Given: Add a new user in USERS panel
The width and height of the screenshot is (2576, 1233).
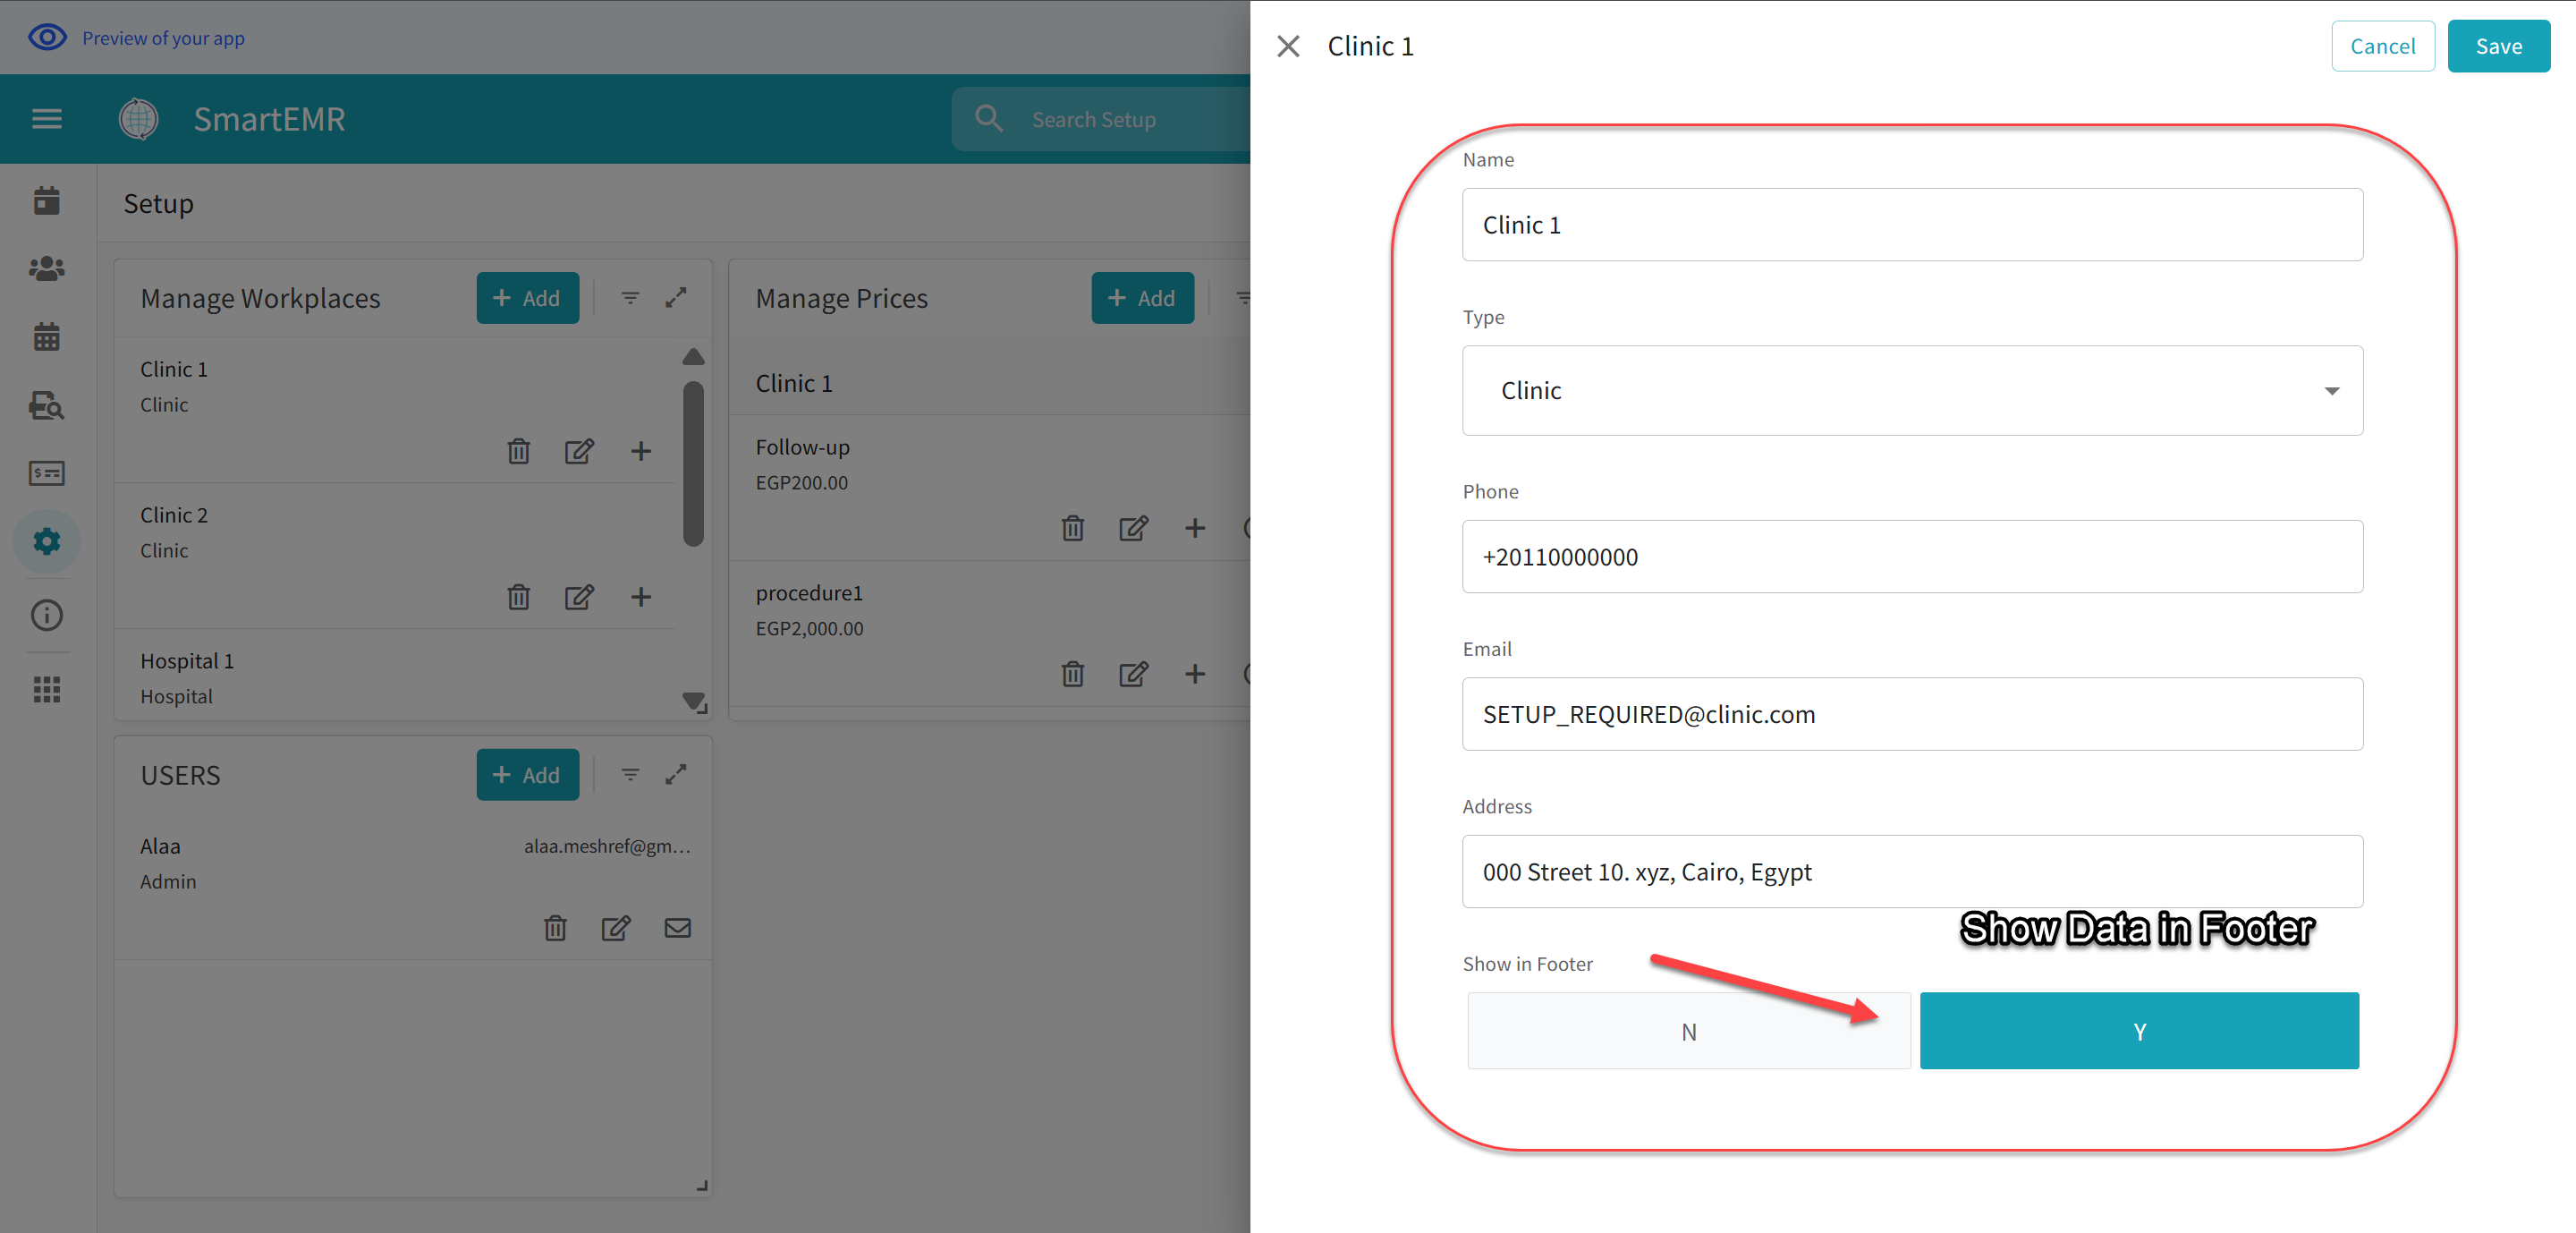Looking at the screenshot, I should click(x=527, y=774).
